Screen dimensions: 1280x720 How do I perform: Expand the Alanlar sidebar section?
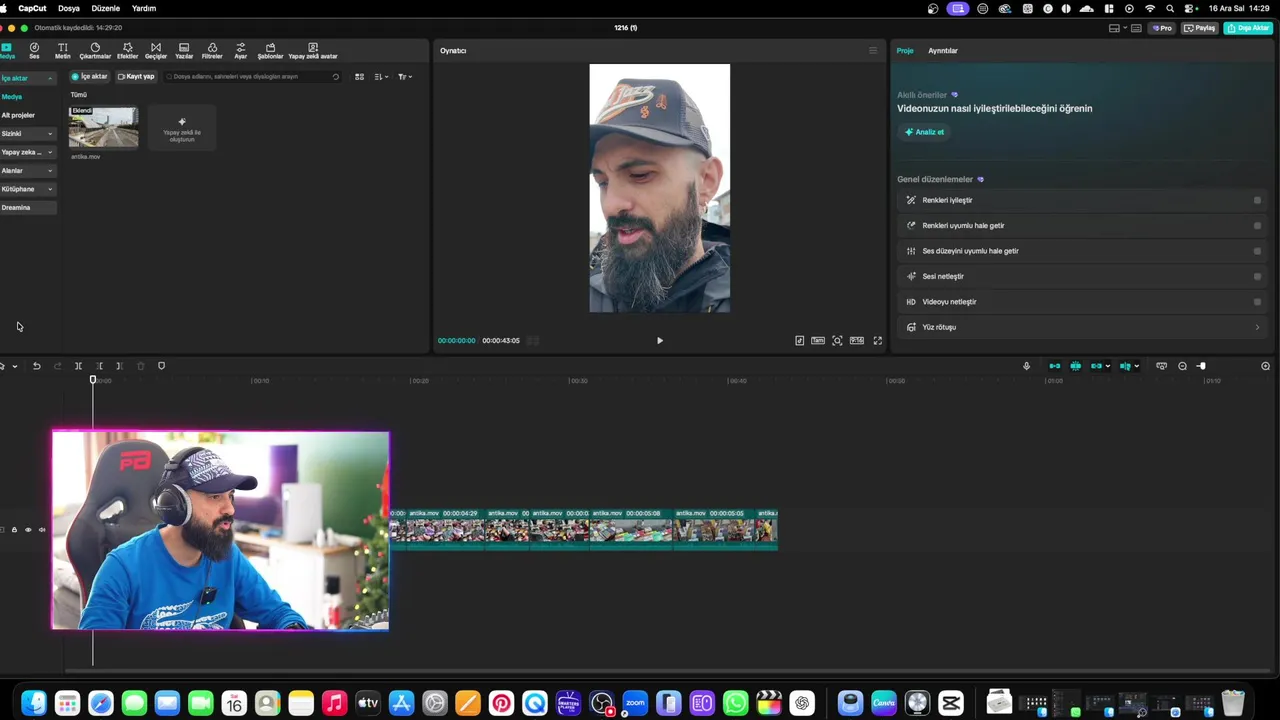pos(50,171)
